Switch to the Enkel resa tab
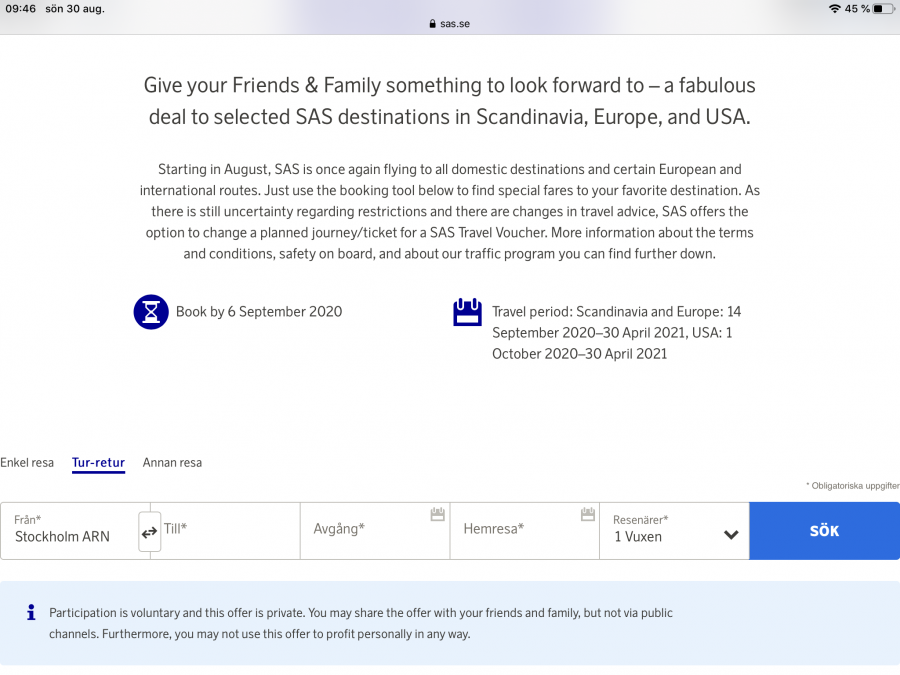The width and height of the screenshot is (900, 675). coord(27,462)
